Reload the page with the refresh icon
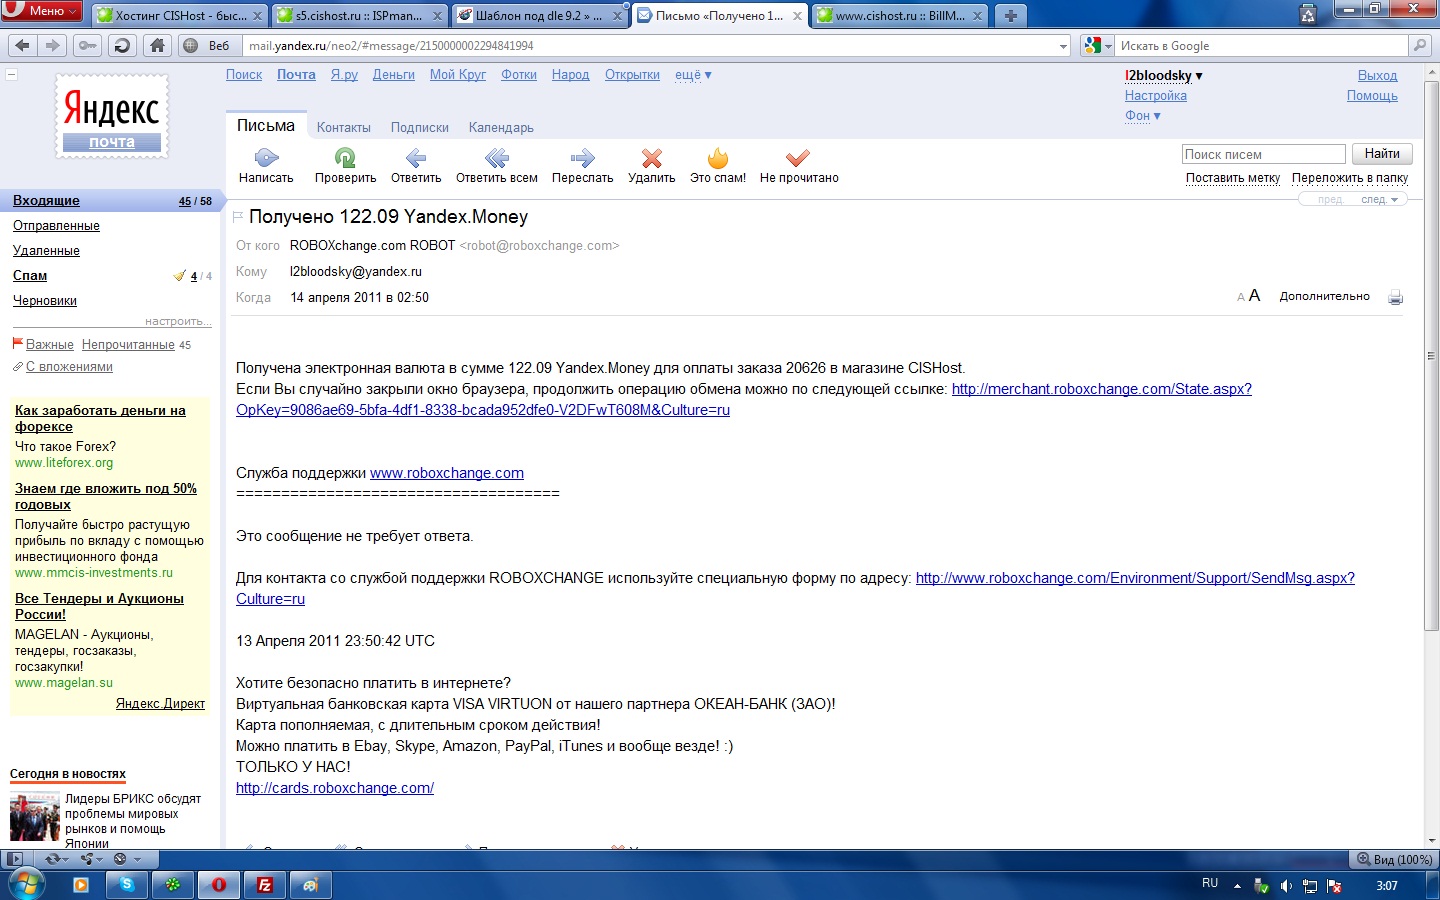1440x900 pixels. point(122,45)
